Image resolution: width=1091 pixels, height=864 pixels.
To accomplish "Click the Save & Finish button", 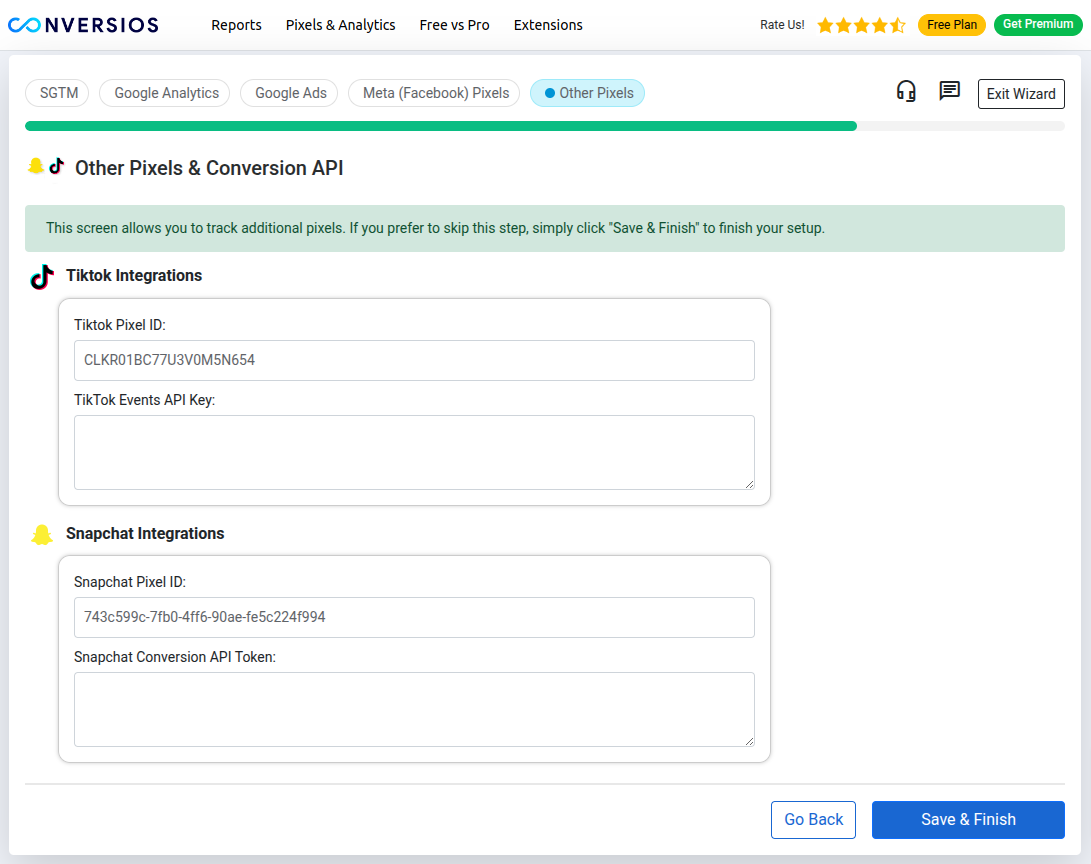I will click(968, 819).
